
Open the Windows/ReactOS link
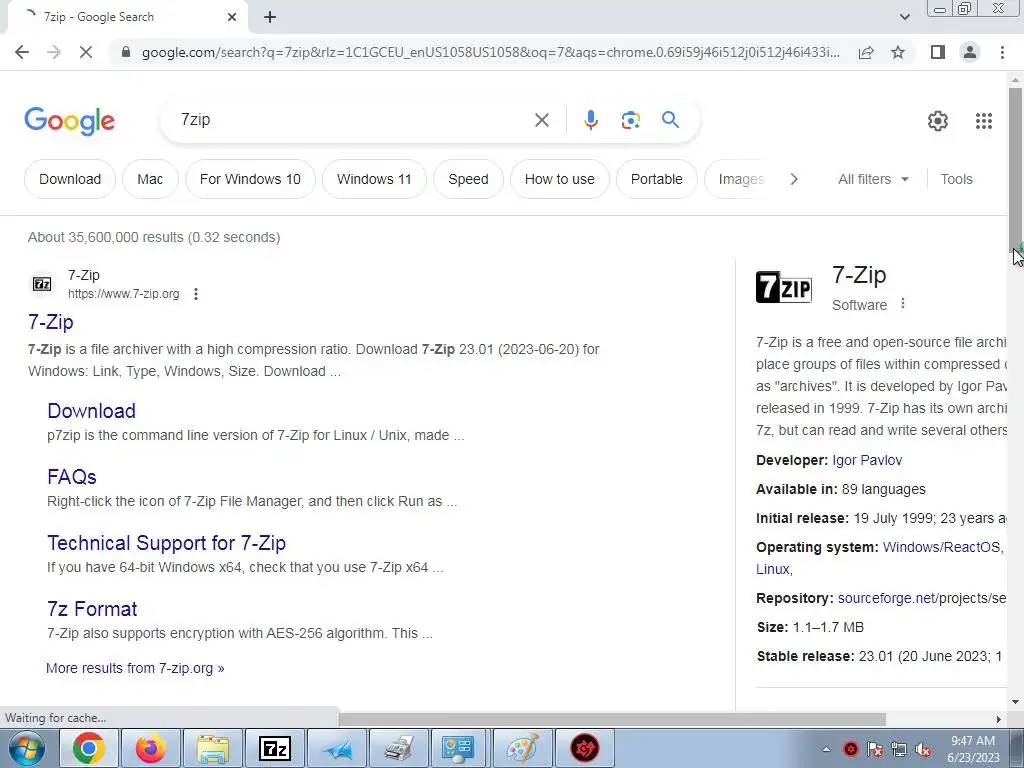click(x=941, y=547)
